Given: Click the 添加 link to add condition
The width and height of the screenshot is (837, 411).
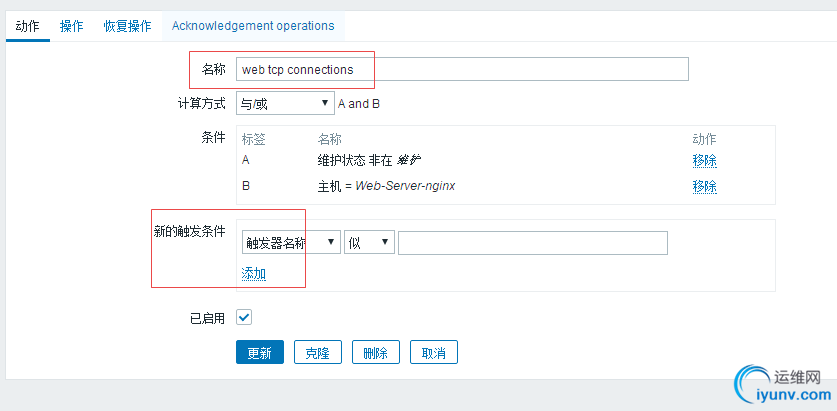Looking at the screenshot, I should [x=254, y=274].
